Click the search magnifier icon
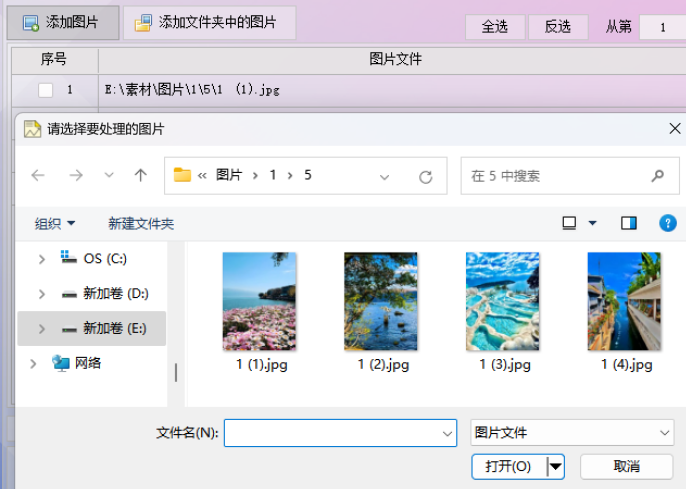Screen dimensions: 687x489 657,176
